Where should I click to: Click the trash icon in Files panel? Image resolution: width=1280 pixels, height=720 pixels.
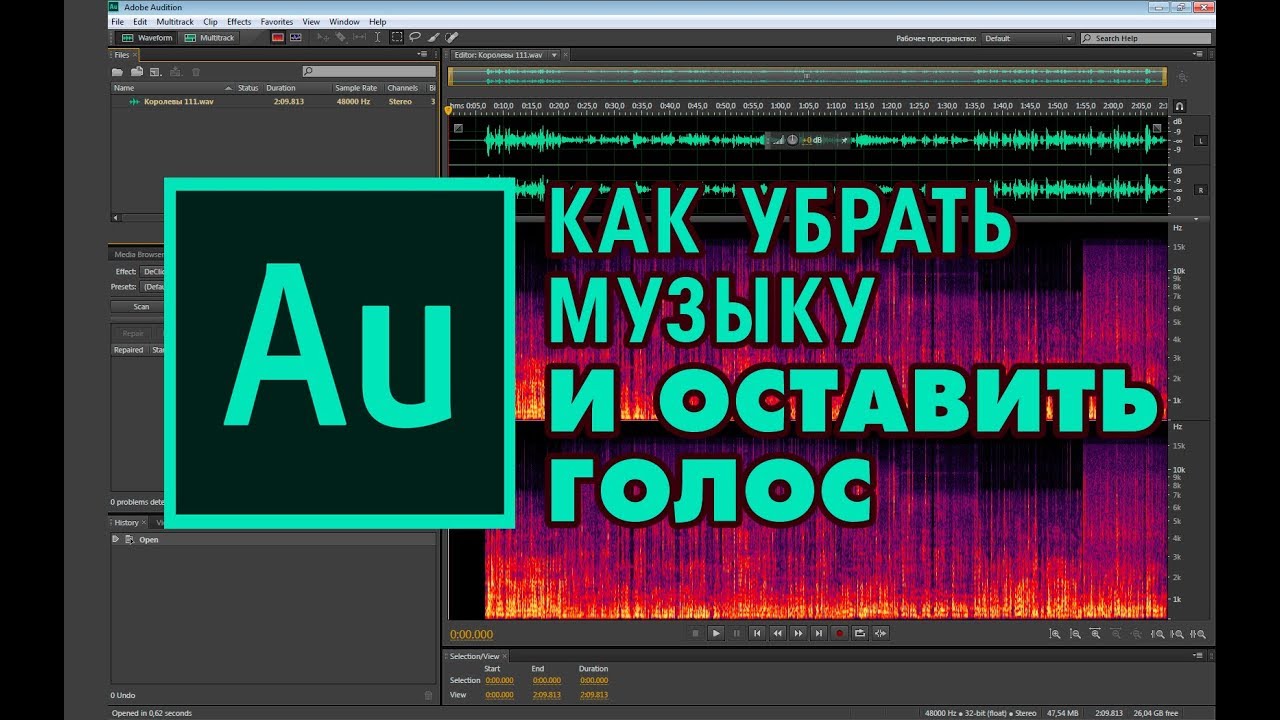tap(196, 72)
